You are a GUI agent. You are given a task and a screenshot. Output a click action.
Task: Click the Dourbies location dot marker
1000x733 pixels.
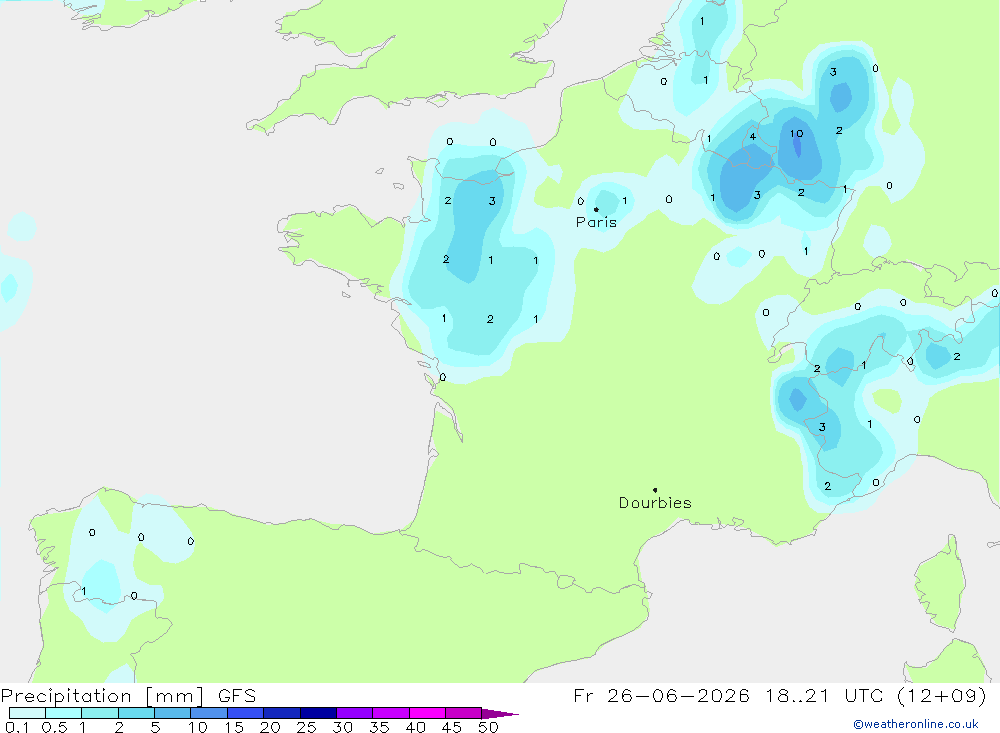pos(655,490)
